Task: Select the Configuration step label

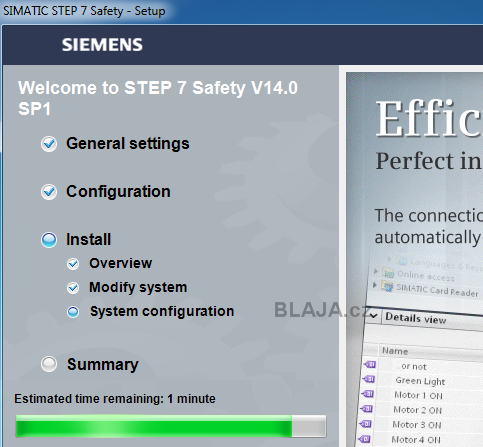Action: click(x=118, y=192)
